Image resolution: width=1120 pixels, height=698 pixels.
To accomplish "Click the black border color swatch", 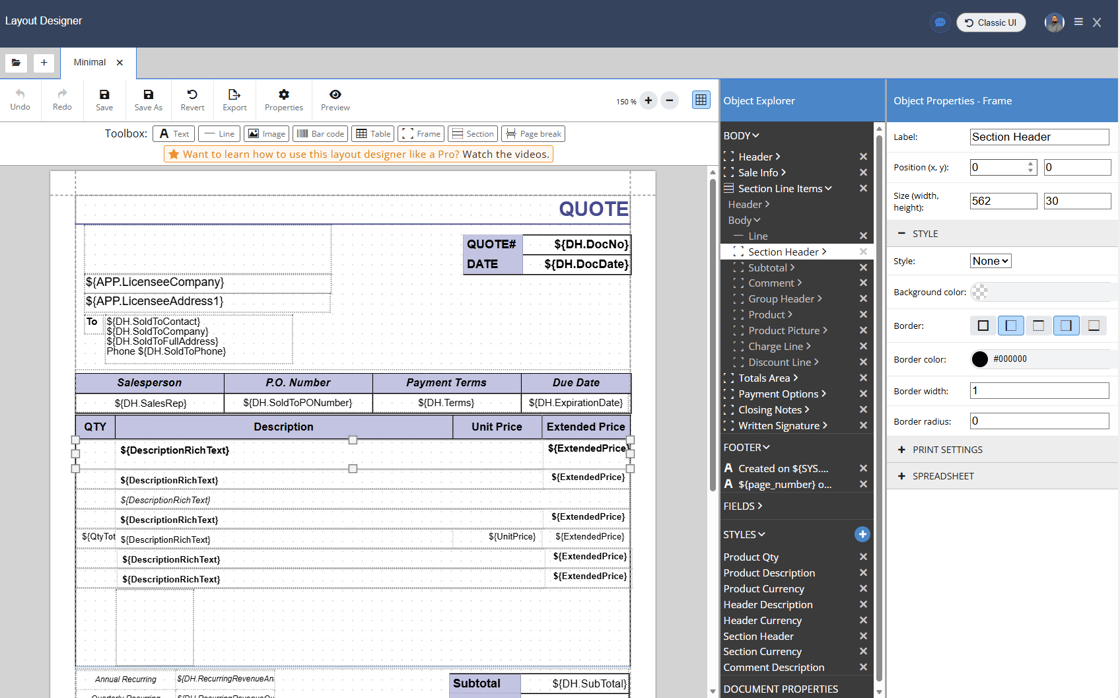I will tap(980, 359).
